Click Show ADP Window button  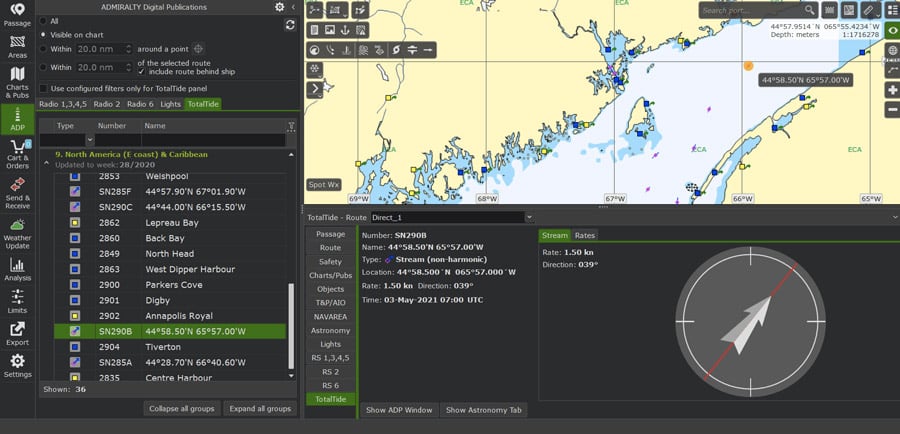(399, 410)
